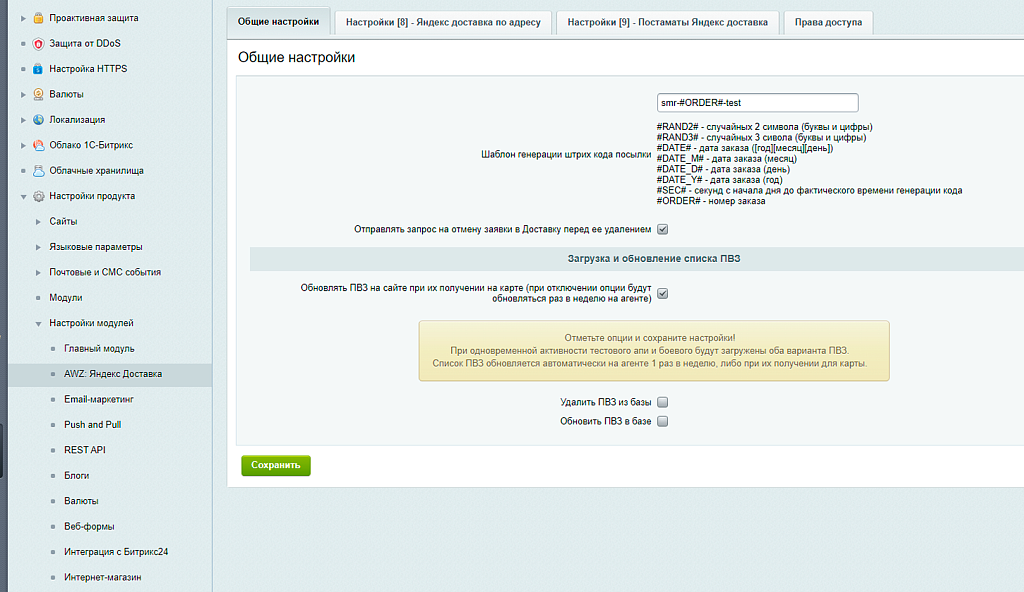Click the Облачные хранилища storage icon

point(38,171)
